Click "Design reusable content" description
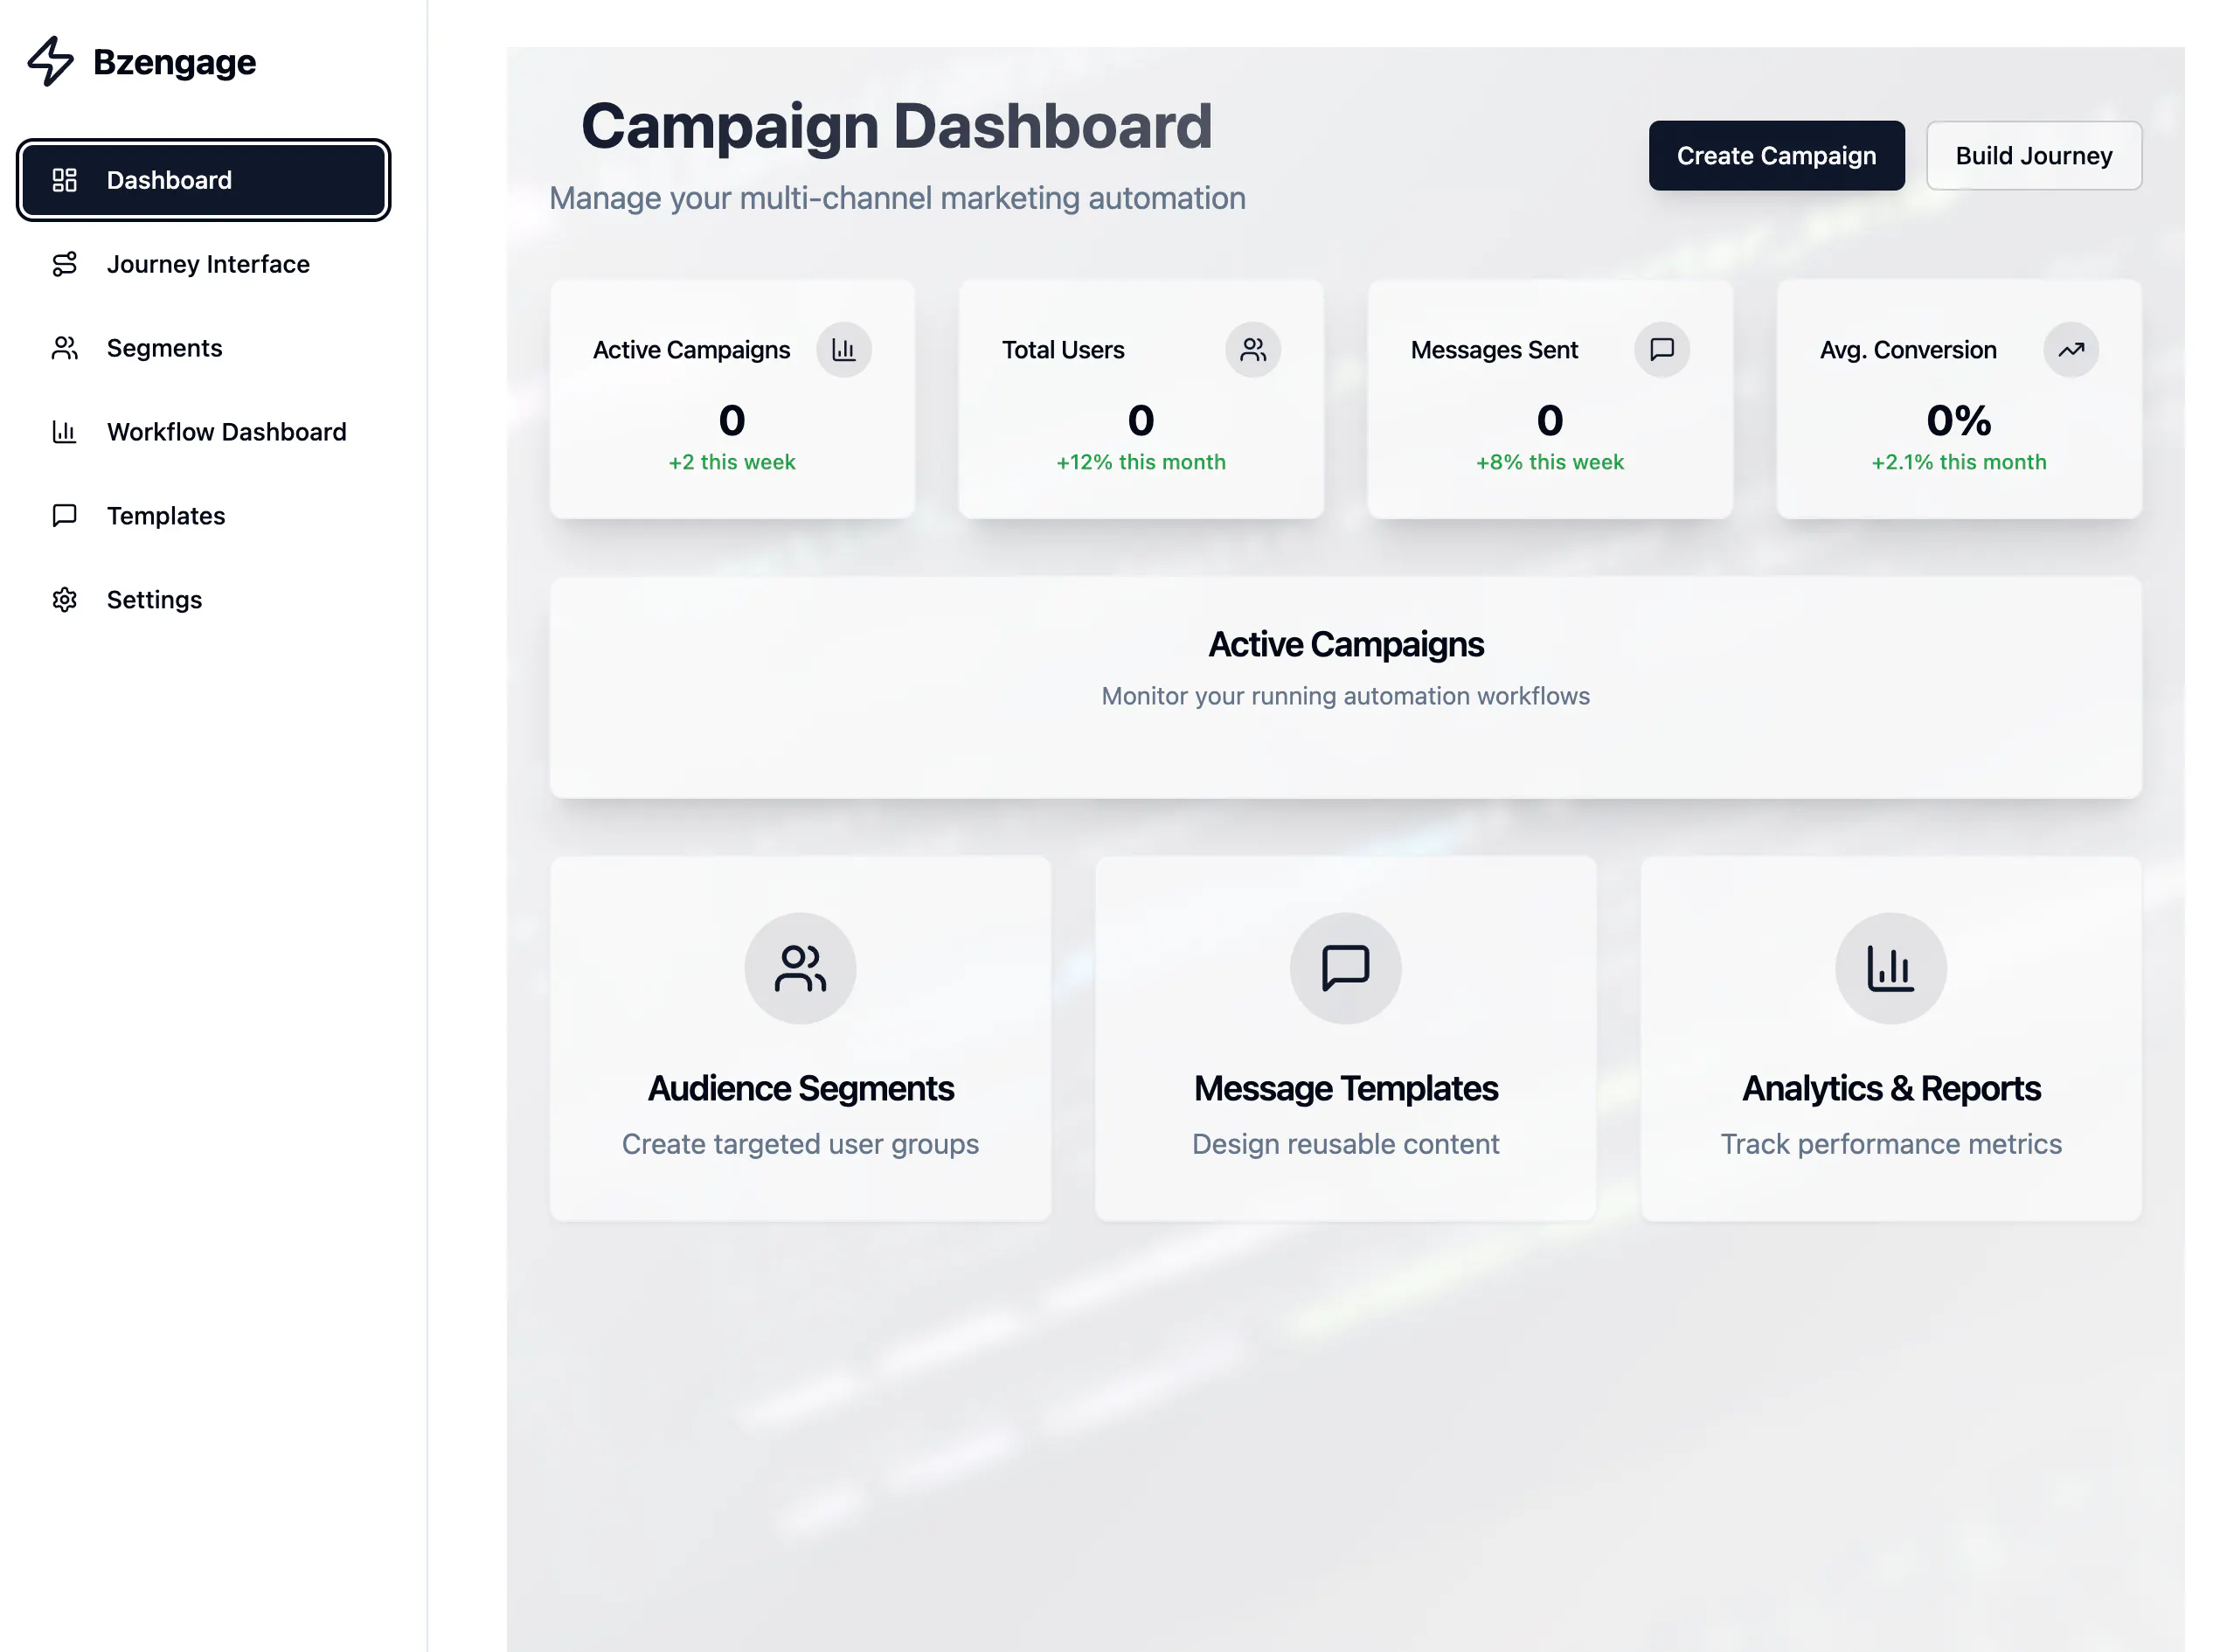Screen dimensions: 2213x1652 pos(1345,1144)
